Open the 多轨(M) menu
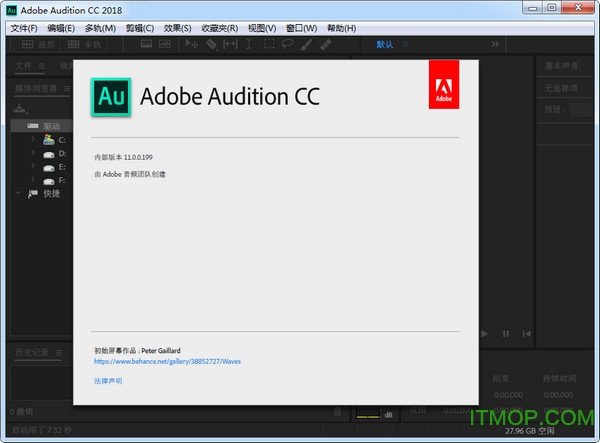 (100, 28)
